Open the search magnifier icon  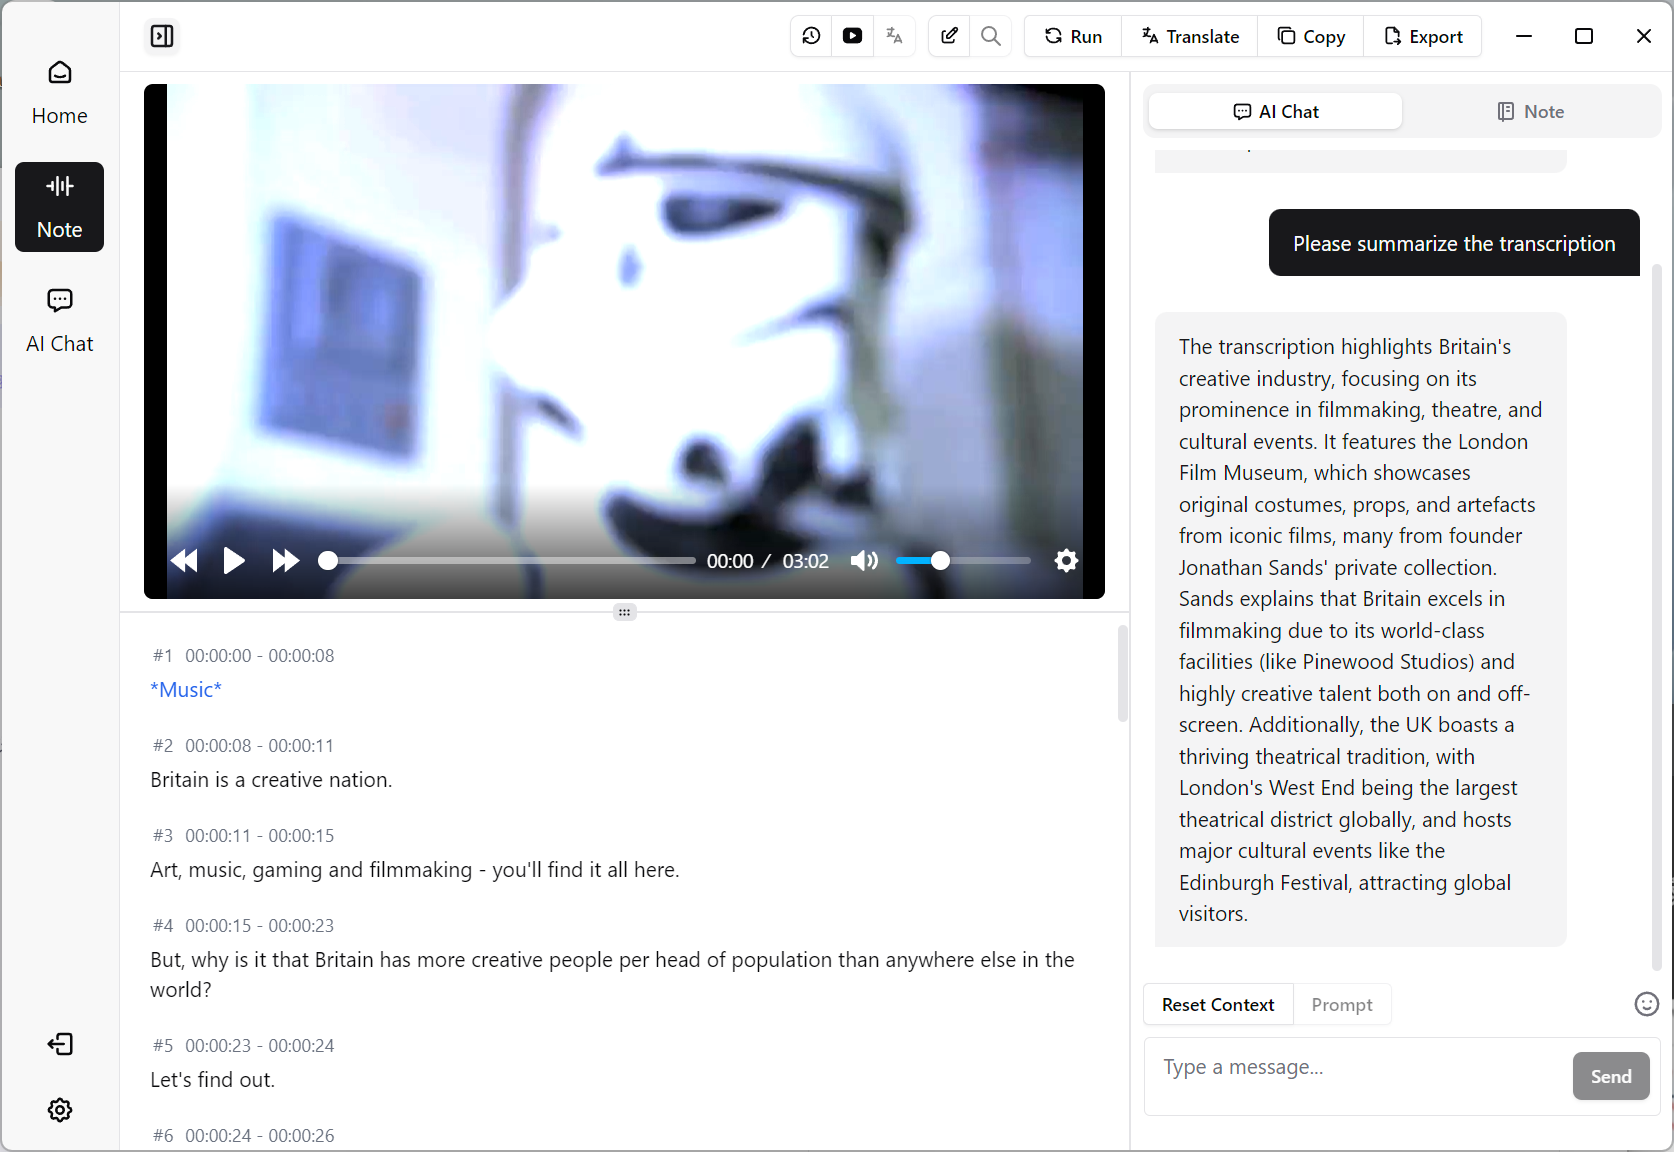coord(991,36)
